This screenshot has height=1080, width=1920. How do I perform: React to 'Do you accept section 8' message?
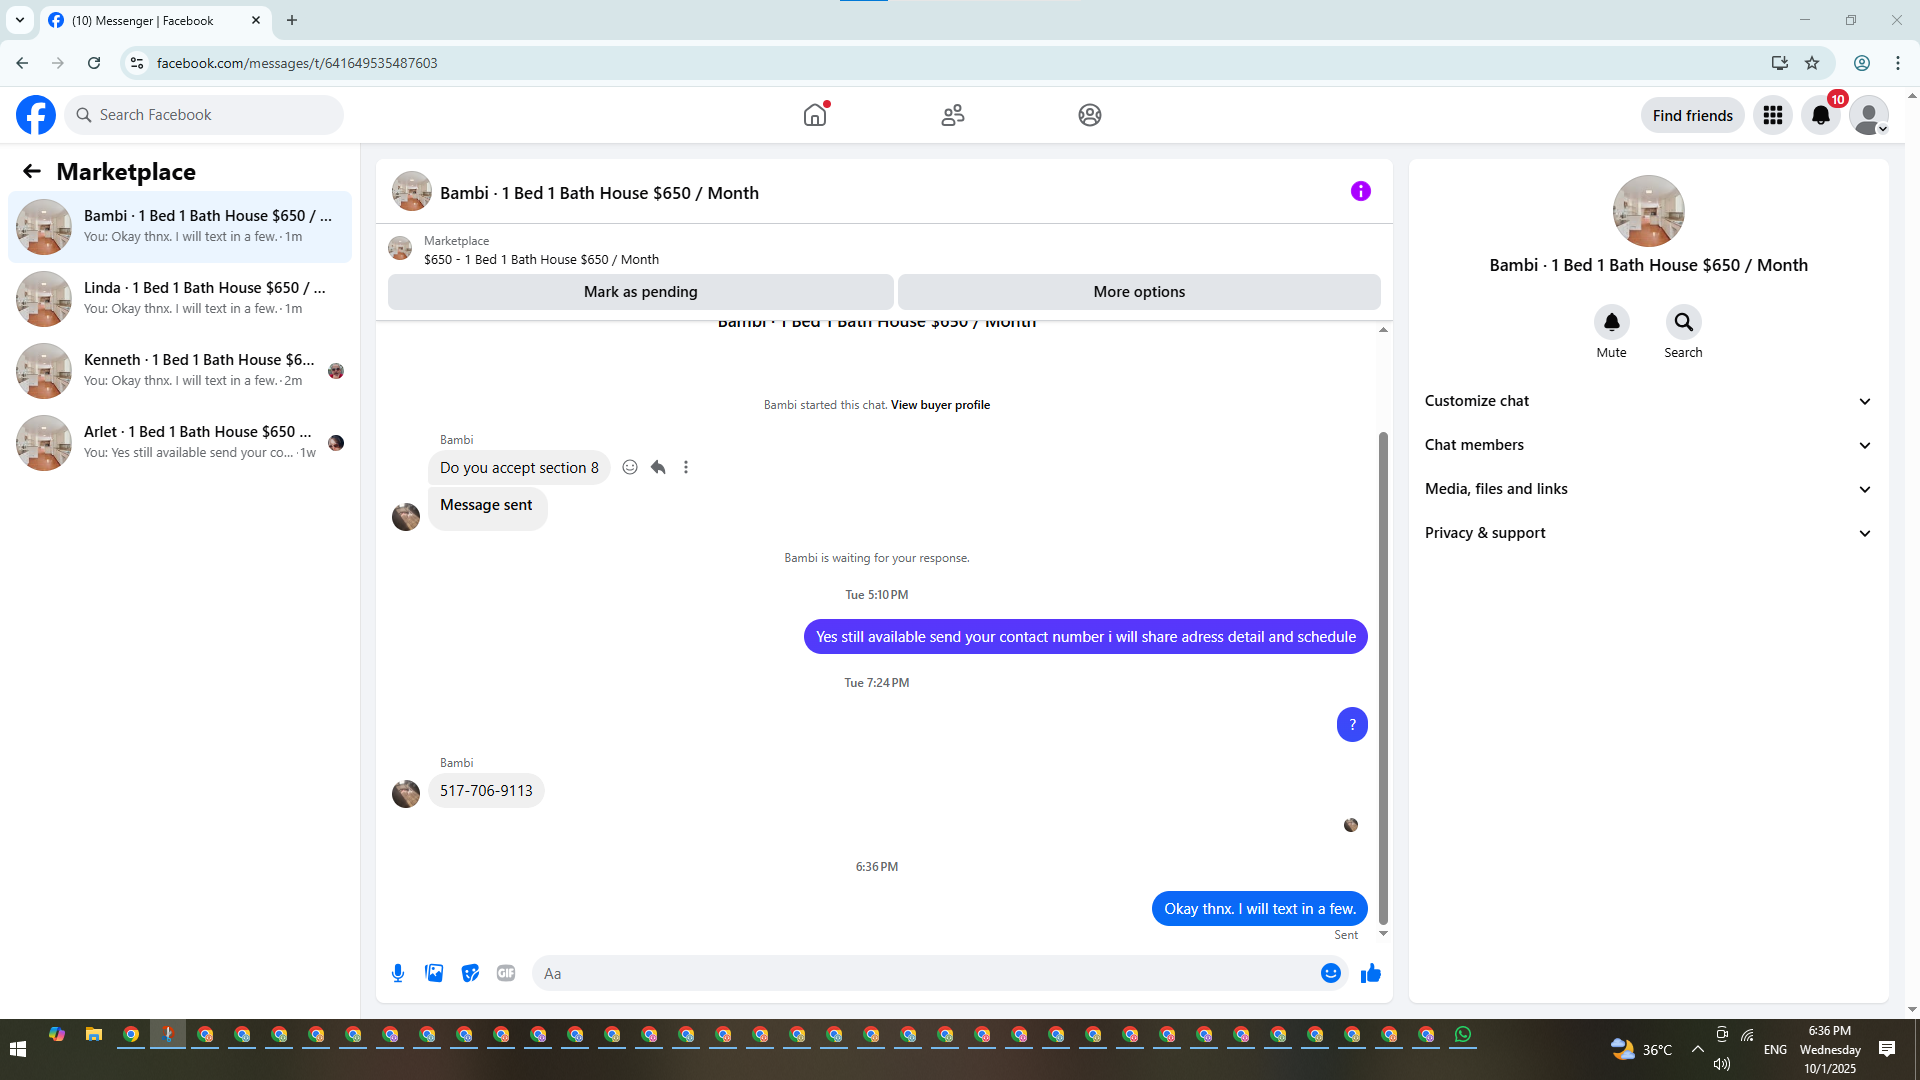click(630, 467)
